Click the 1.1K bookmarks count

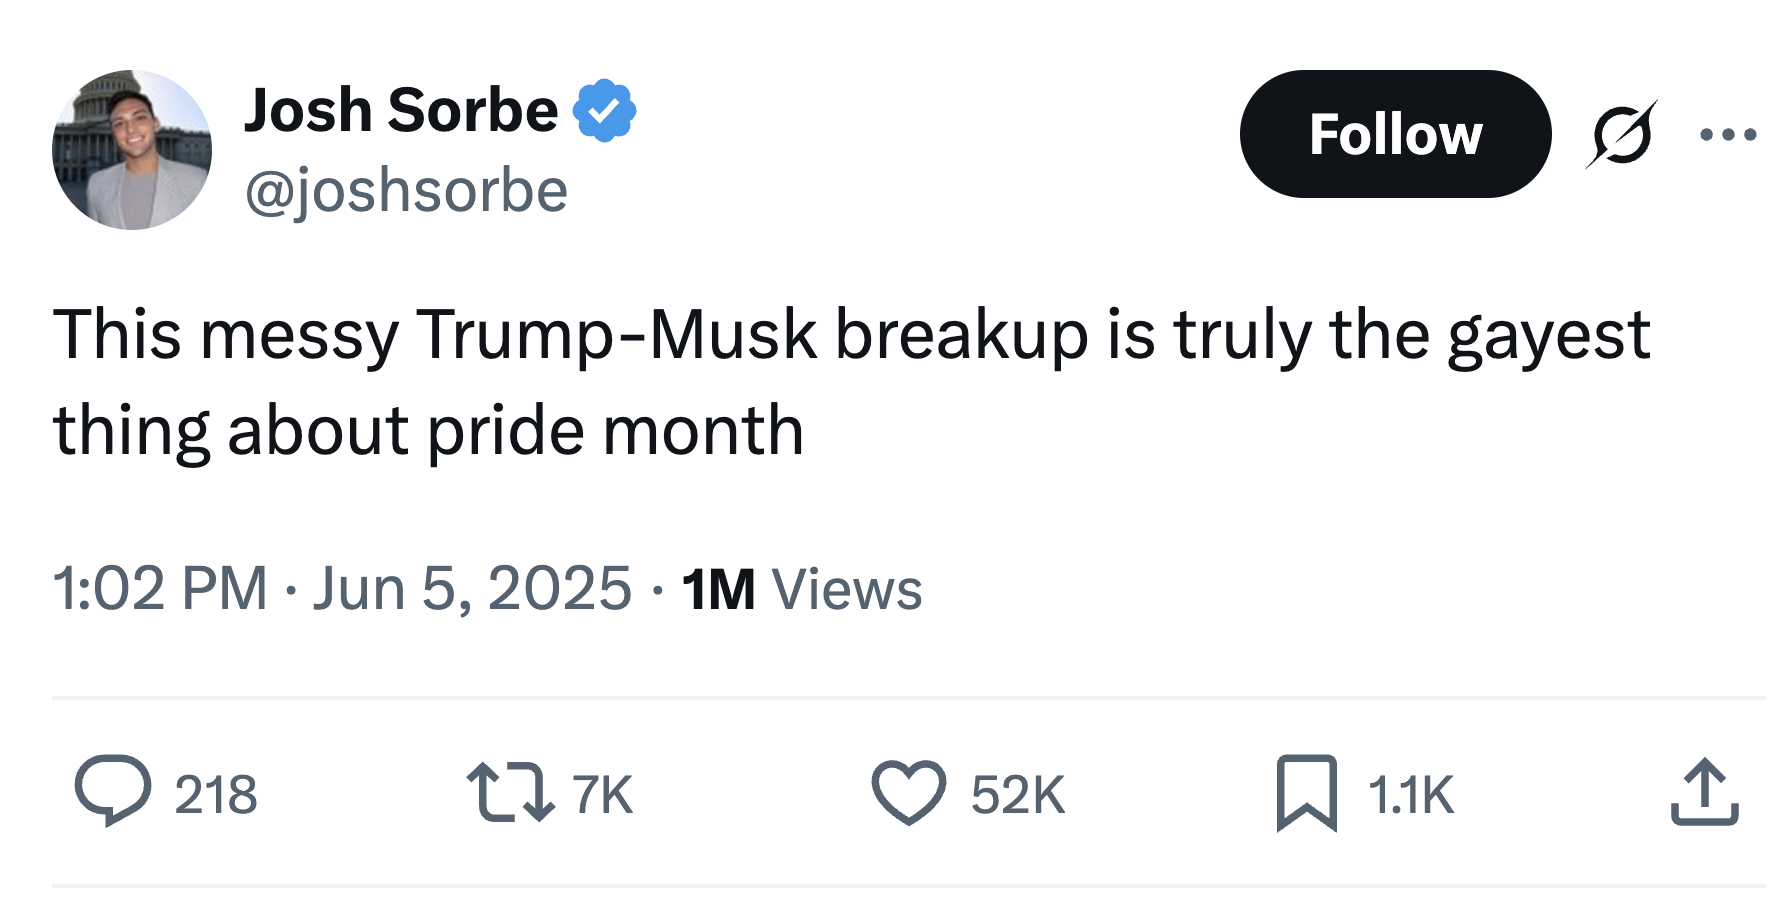[1410, 795]
